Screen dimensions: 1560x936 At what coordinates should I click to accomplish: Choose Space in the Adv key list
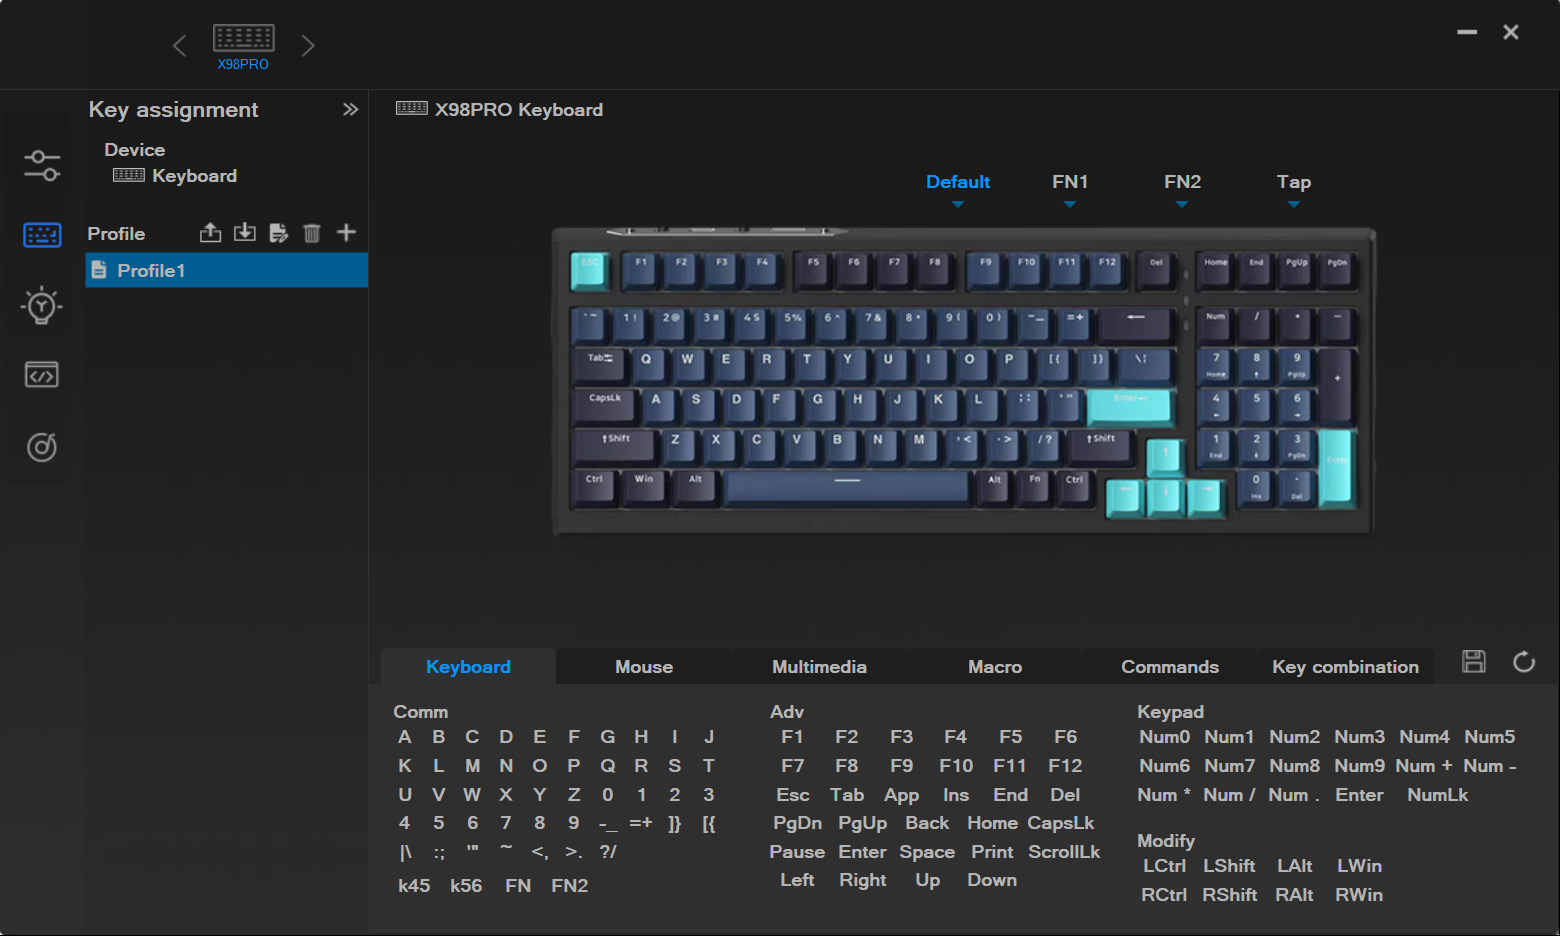pyautogui.click(x=927, y=852)
